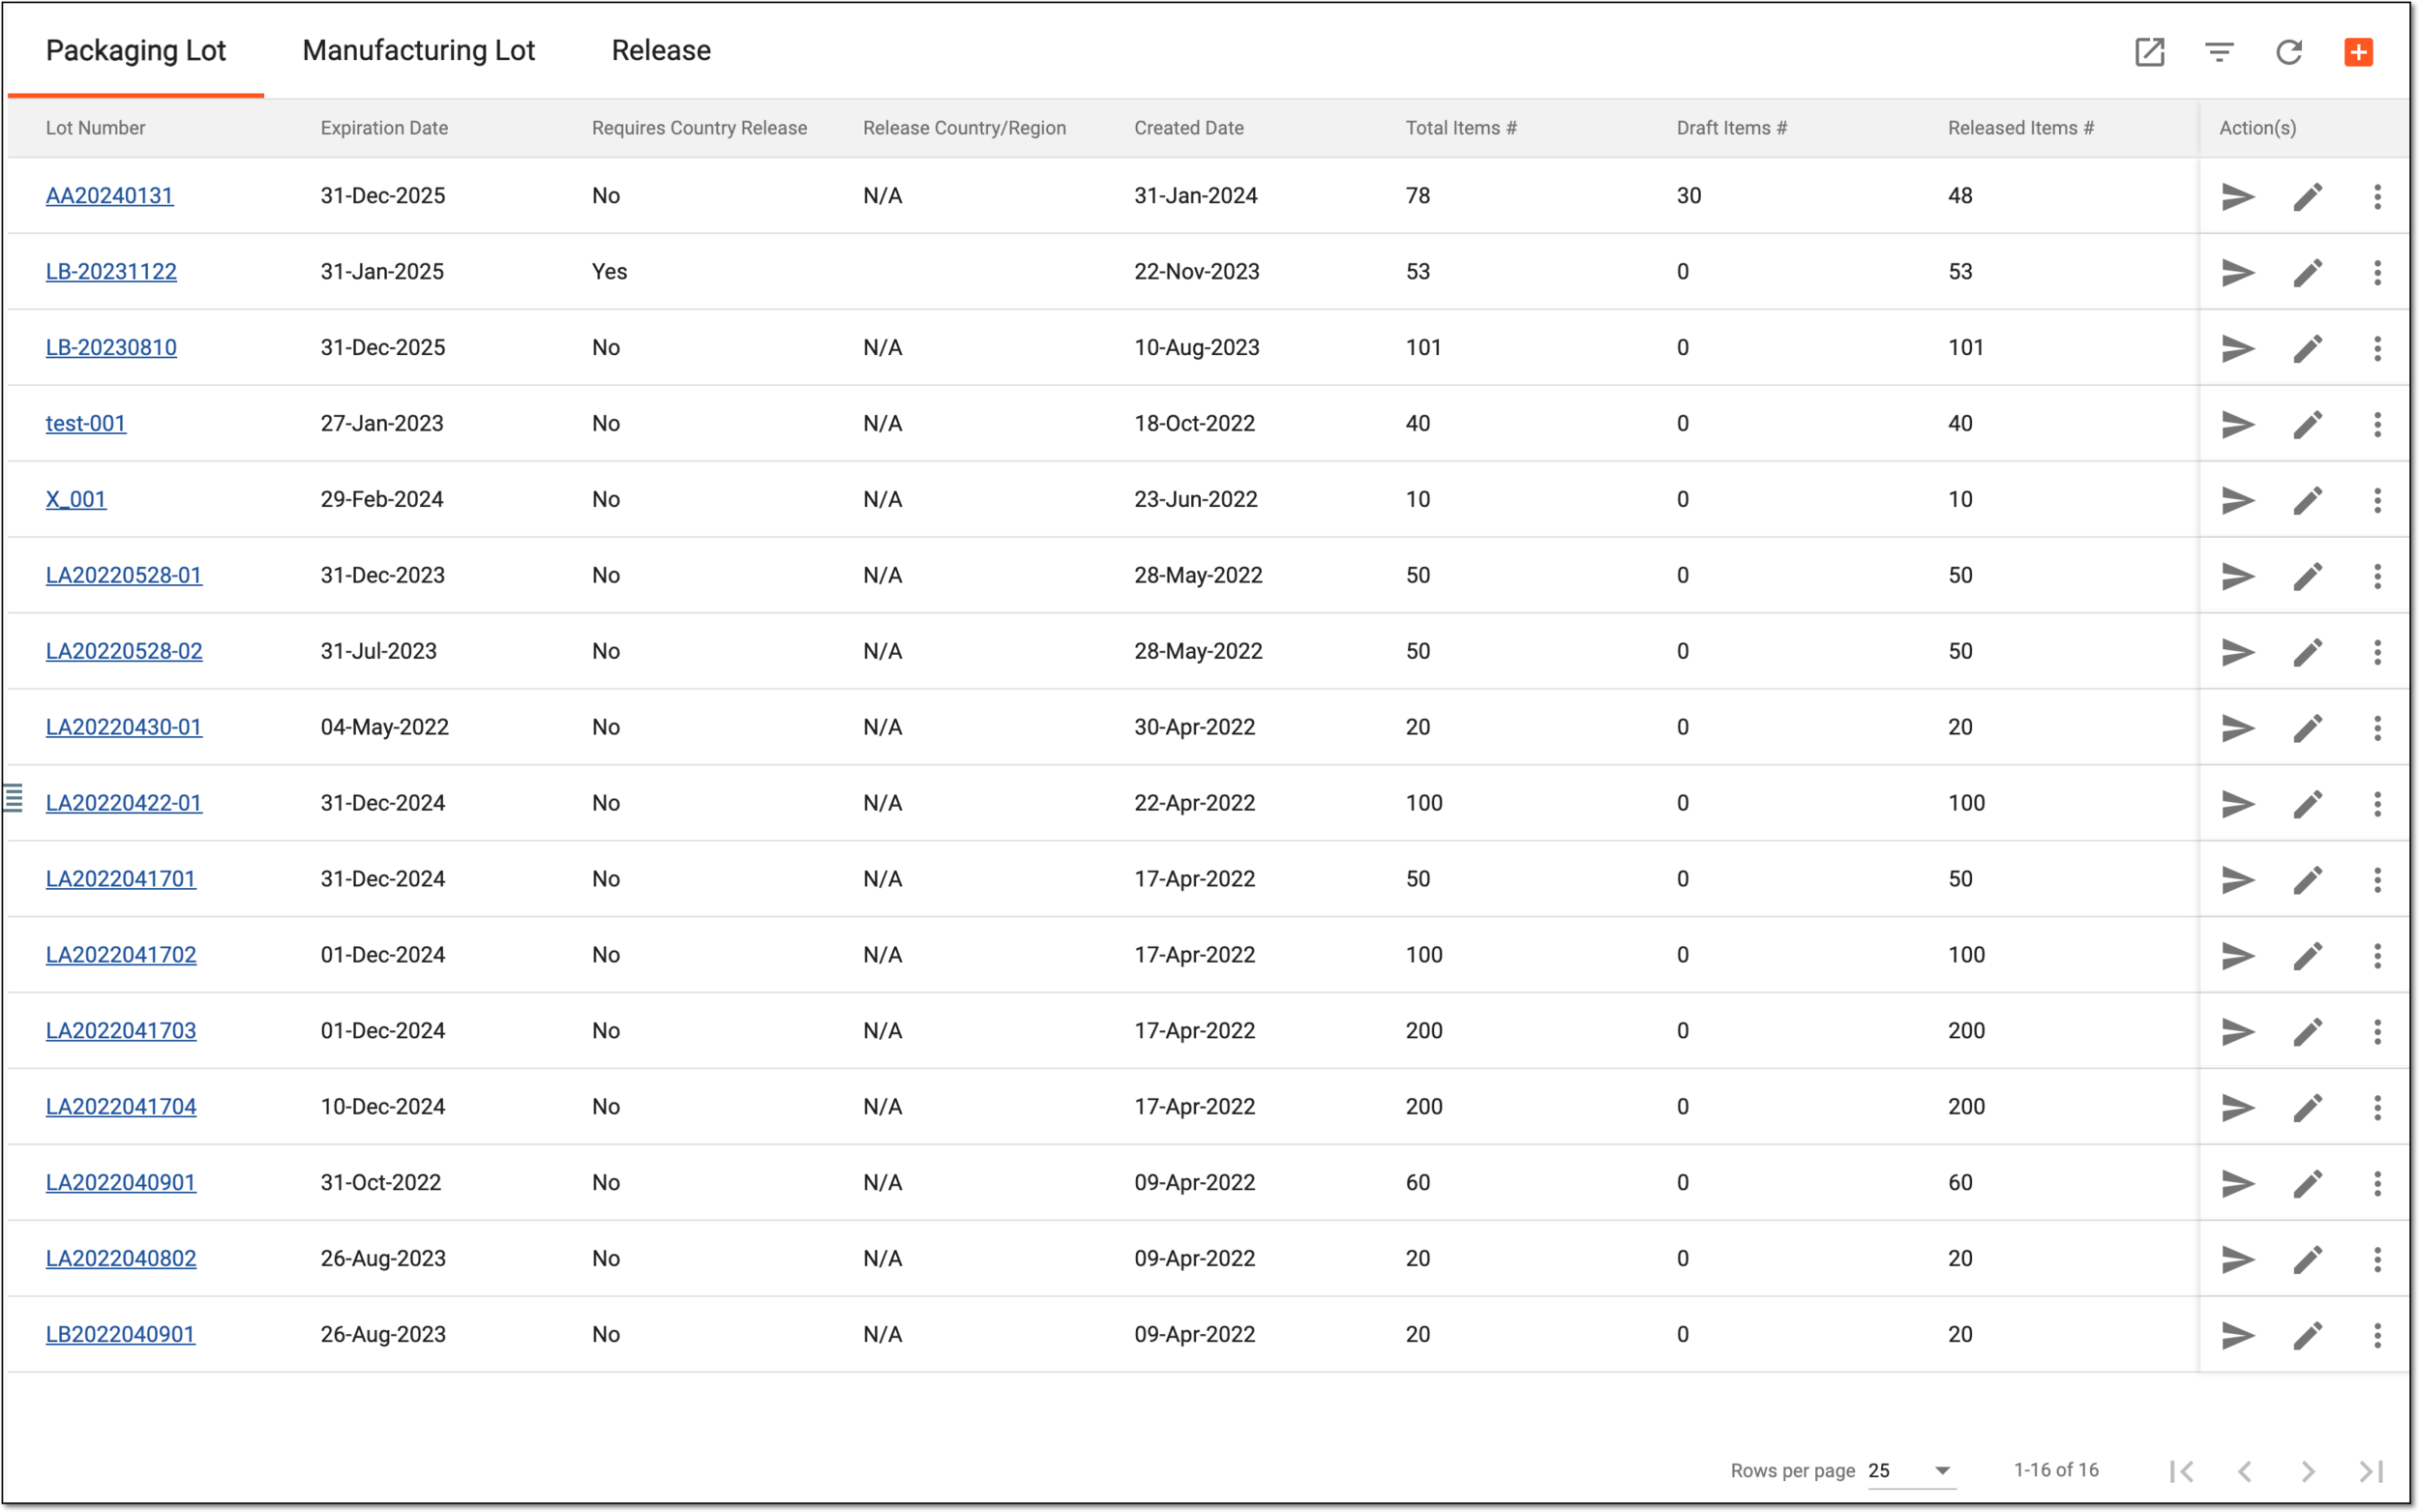Switch to the Release tab
The height and width of the screenshot is (1512, 2419).
tap(661, 50)
